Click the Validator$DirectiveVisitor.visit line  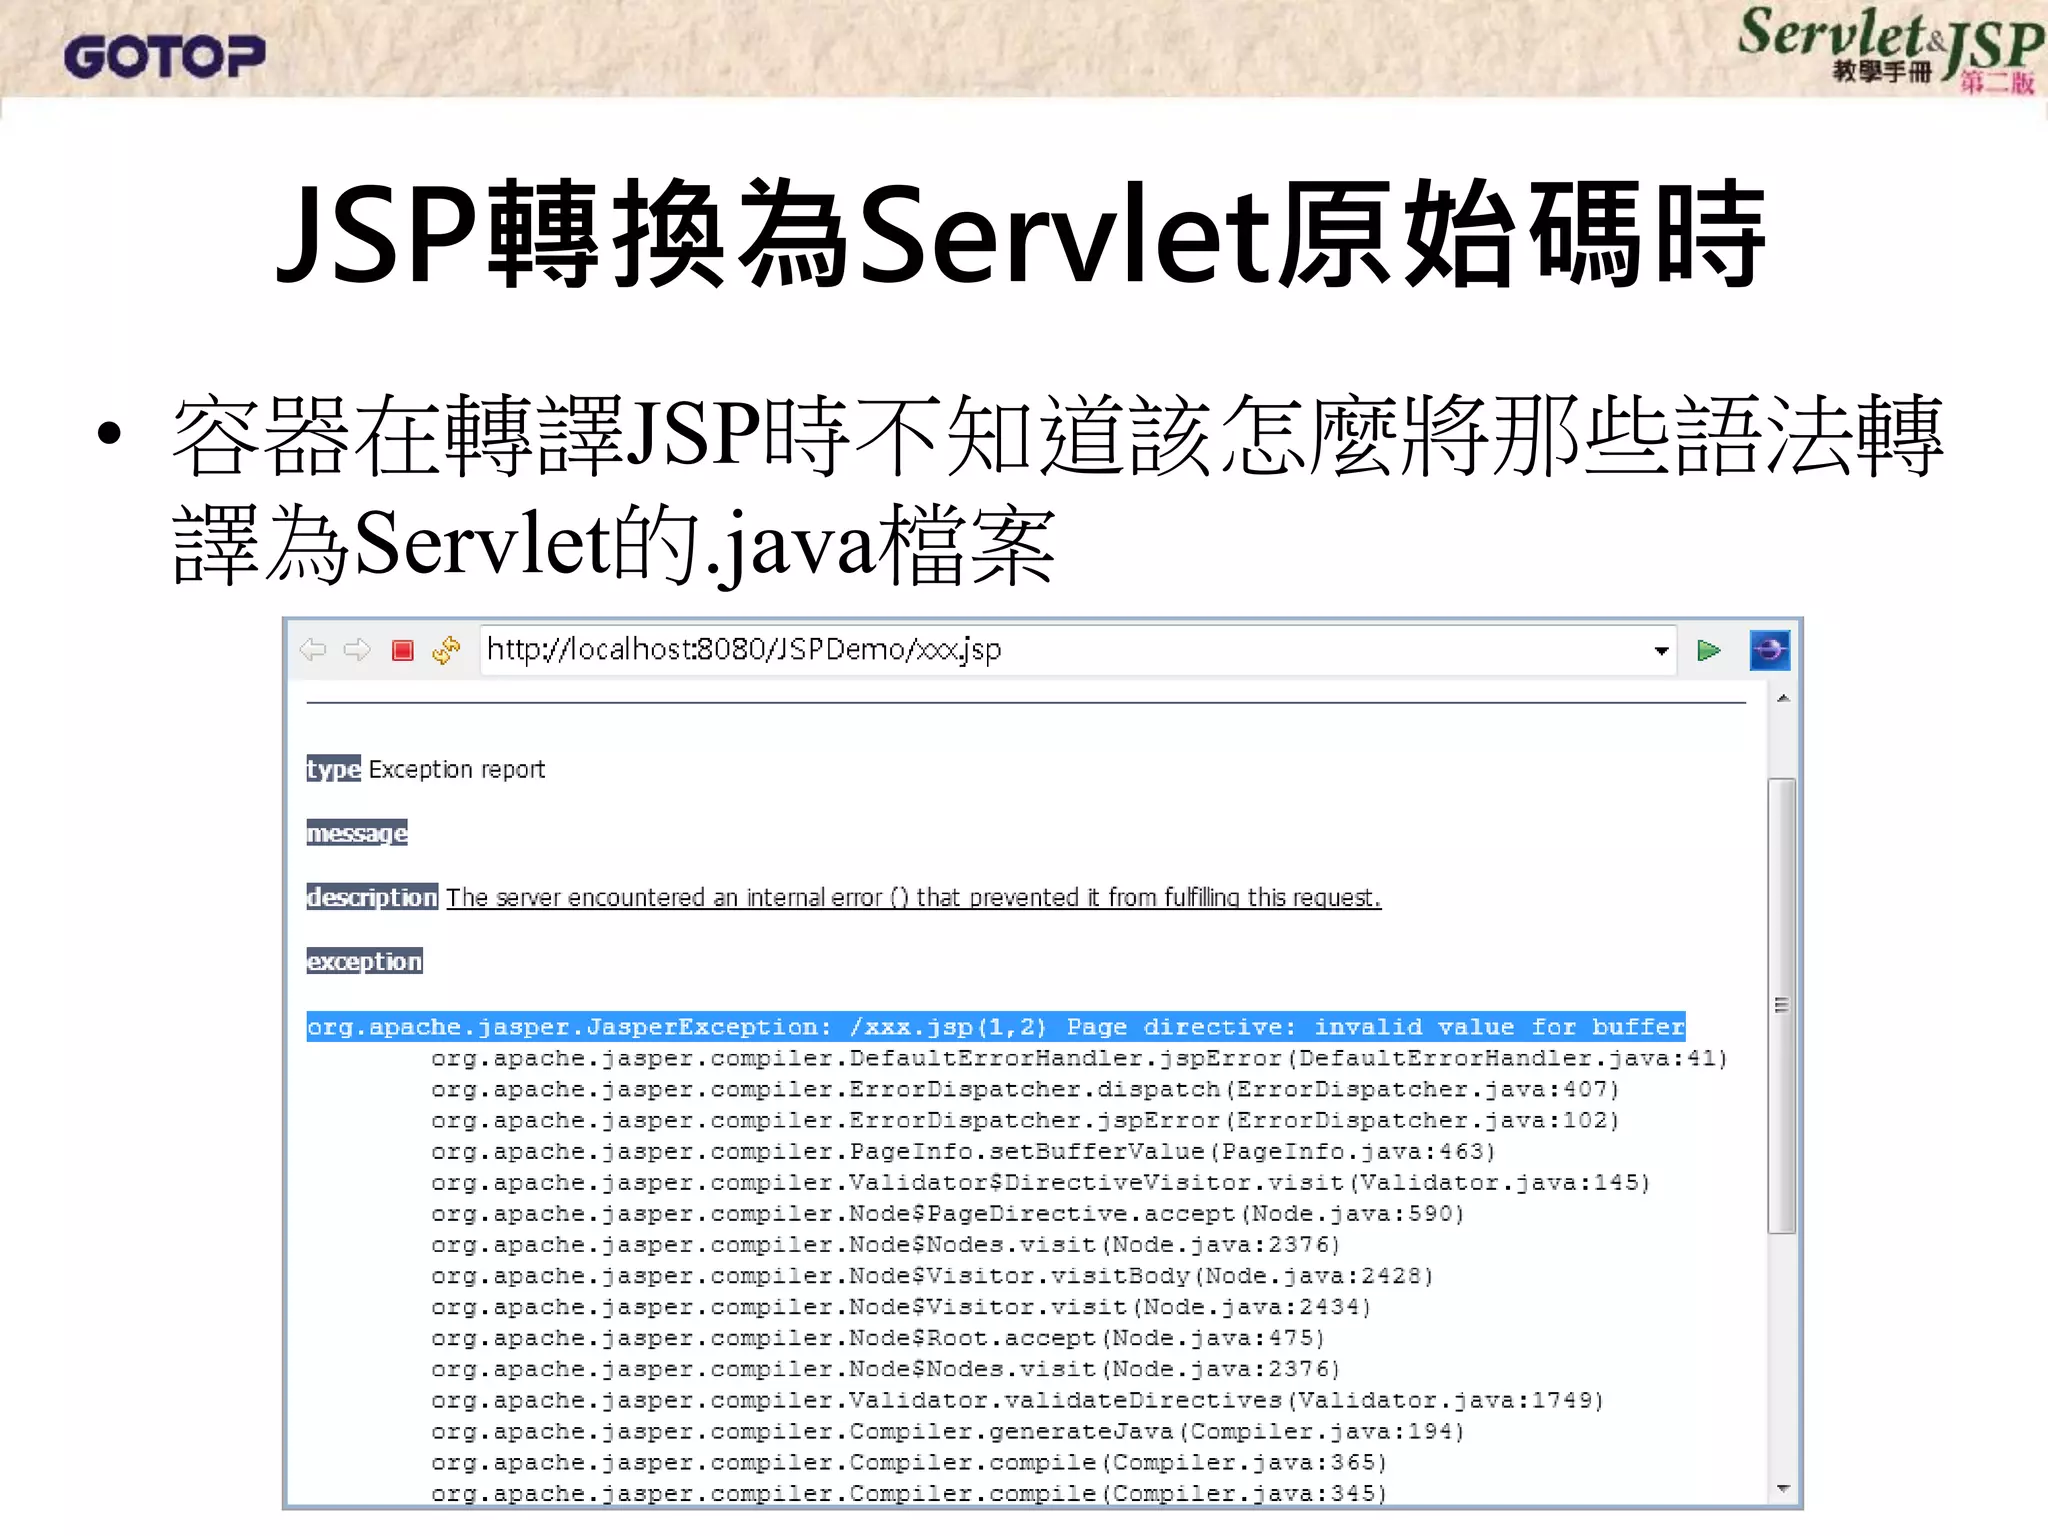(x=1040, y=1182)
